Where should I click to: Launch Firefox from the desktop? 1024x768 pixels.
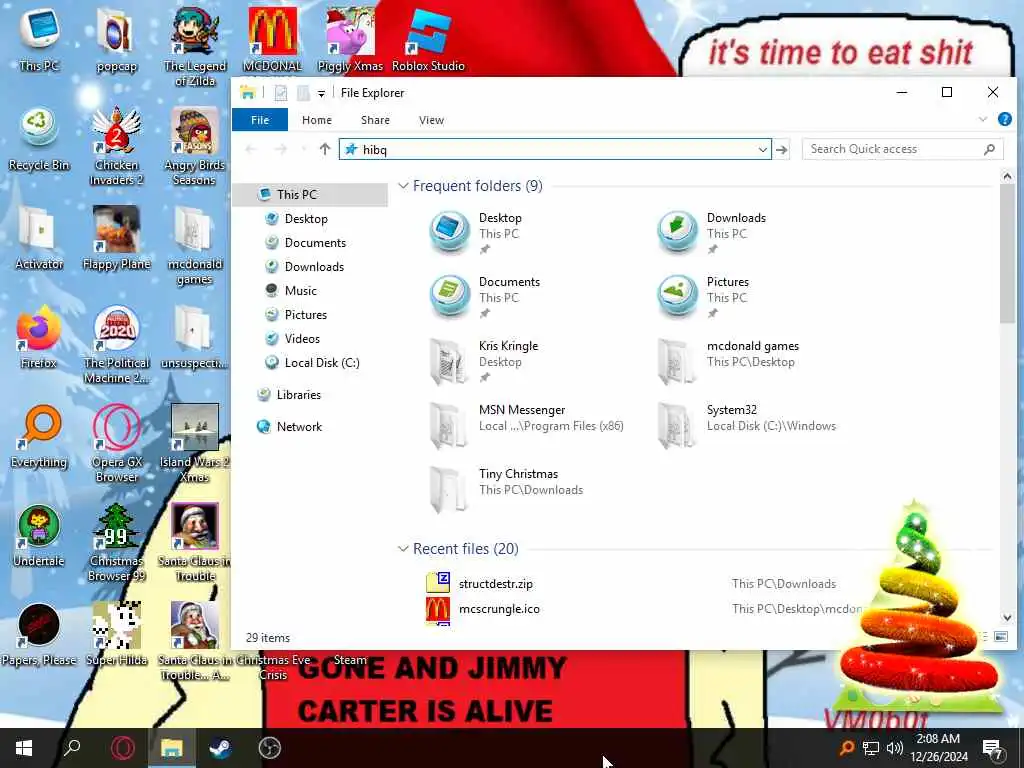(x=39, y=337)
